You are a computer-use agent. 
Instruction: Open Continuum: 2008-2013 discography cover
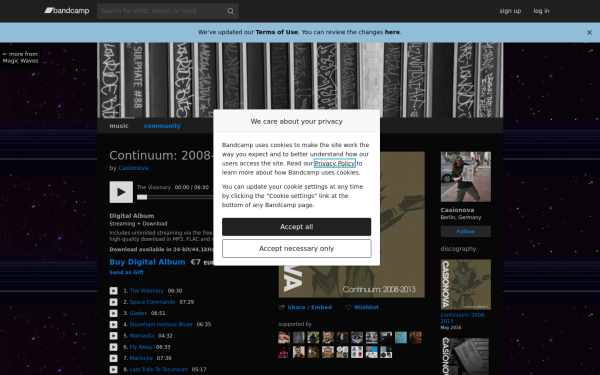466,285
